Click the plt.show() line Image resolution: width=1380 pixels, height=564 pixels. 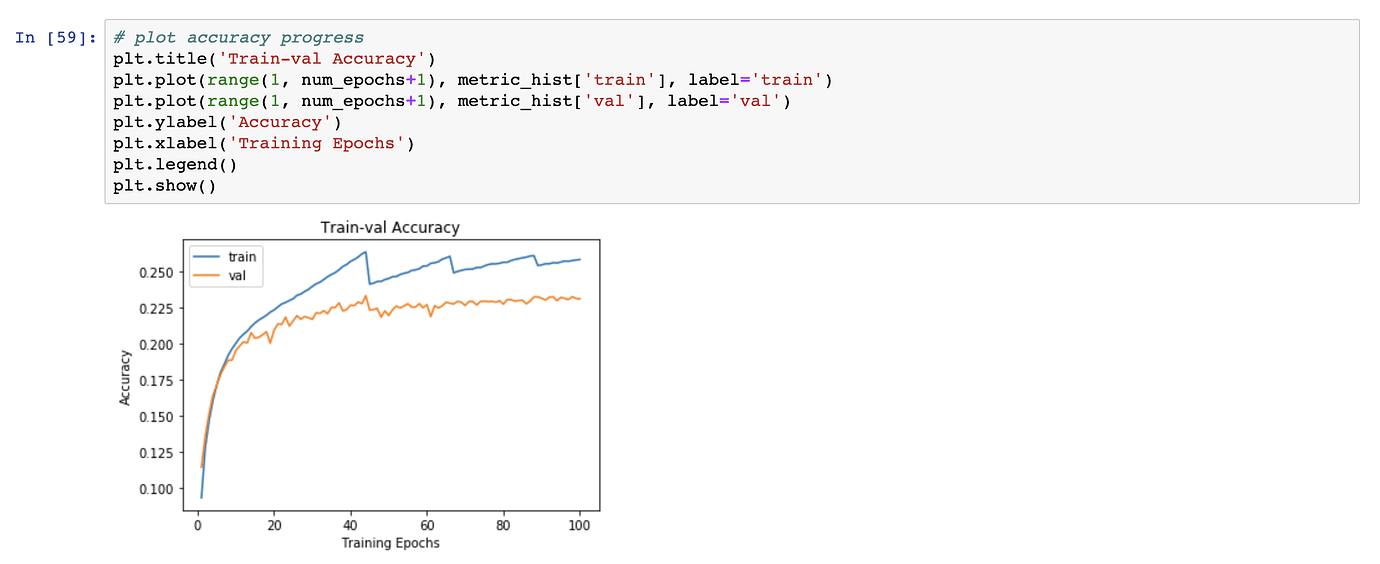click(x=165, y=185)
